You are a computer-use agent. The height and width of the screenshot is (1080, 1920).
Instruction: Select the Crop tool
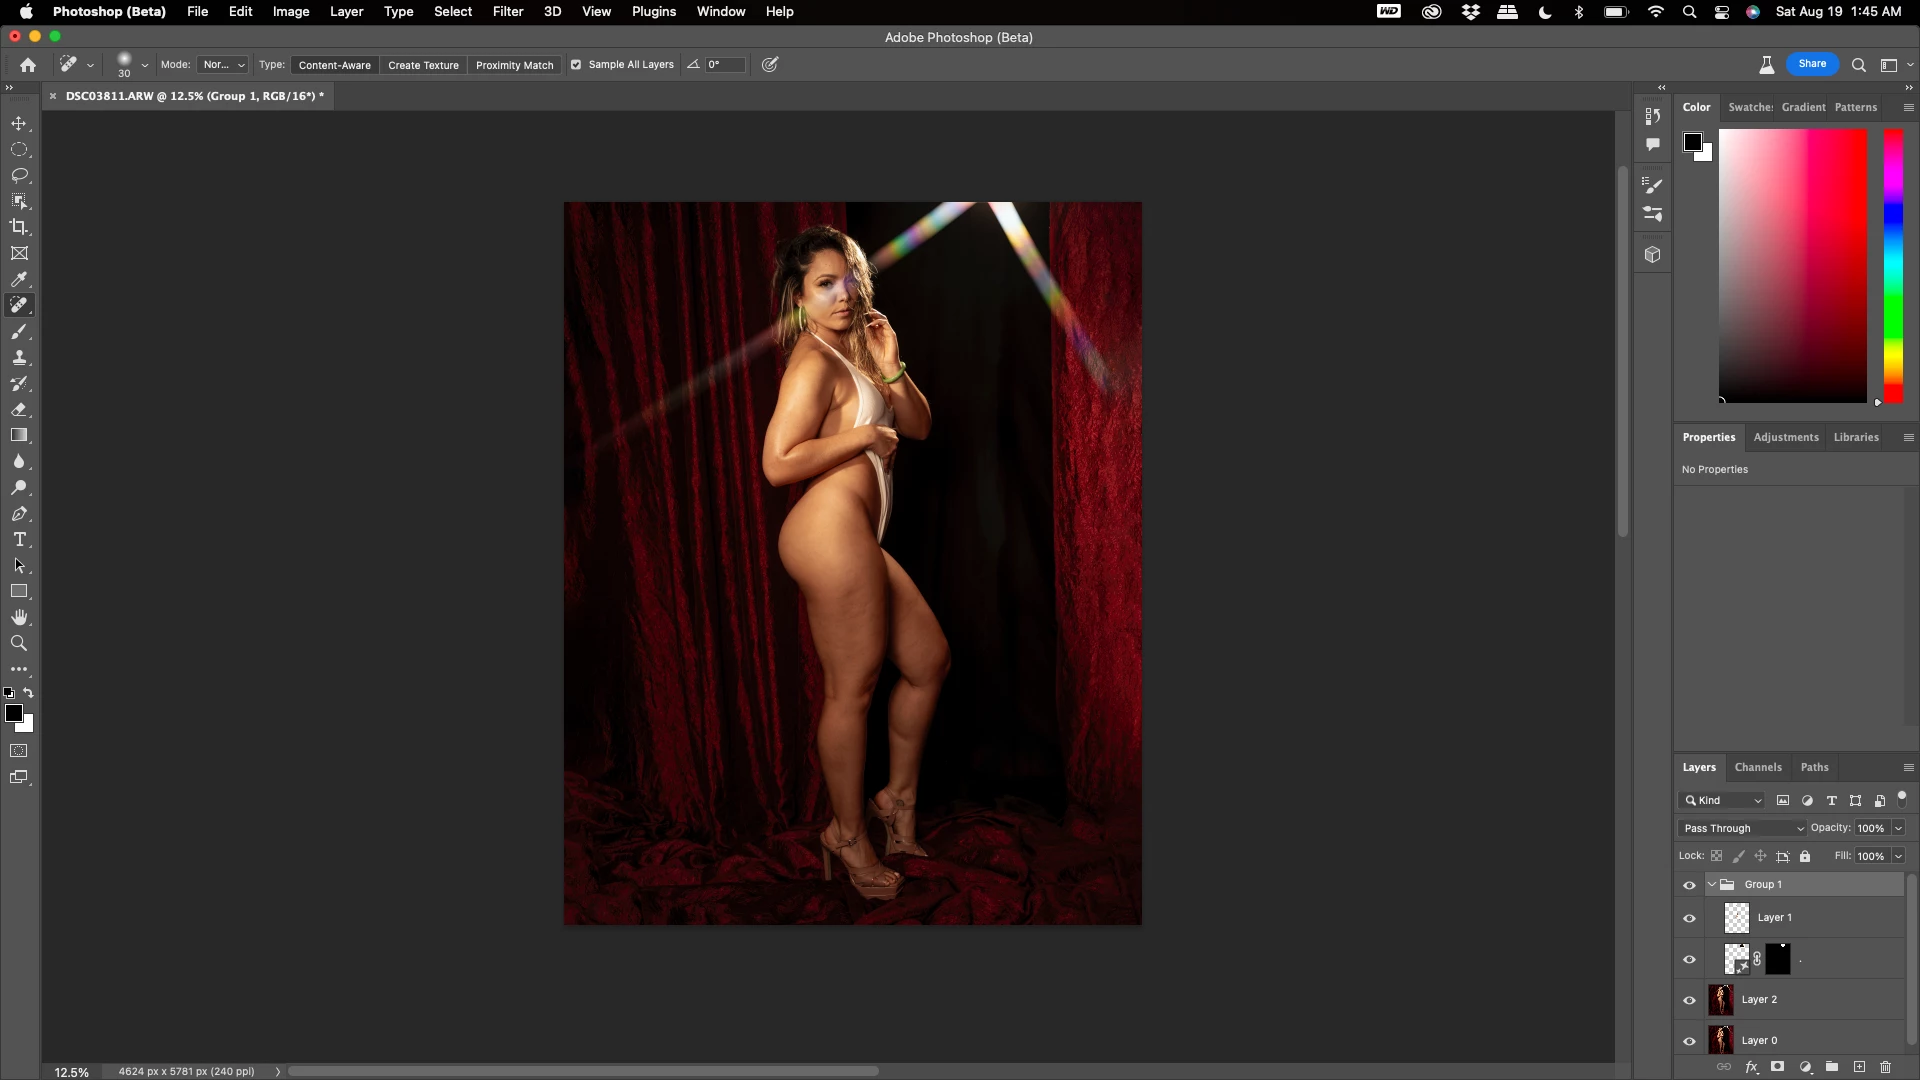pos(19,227)
